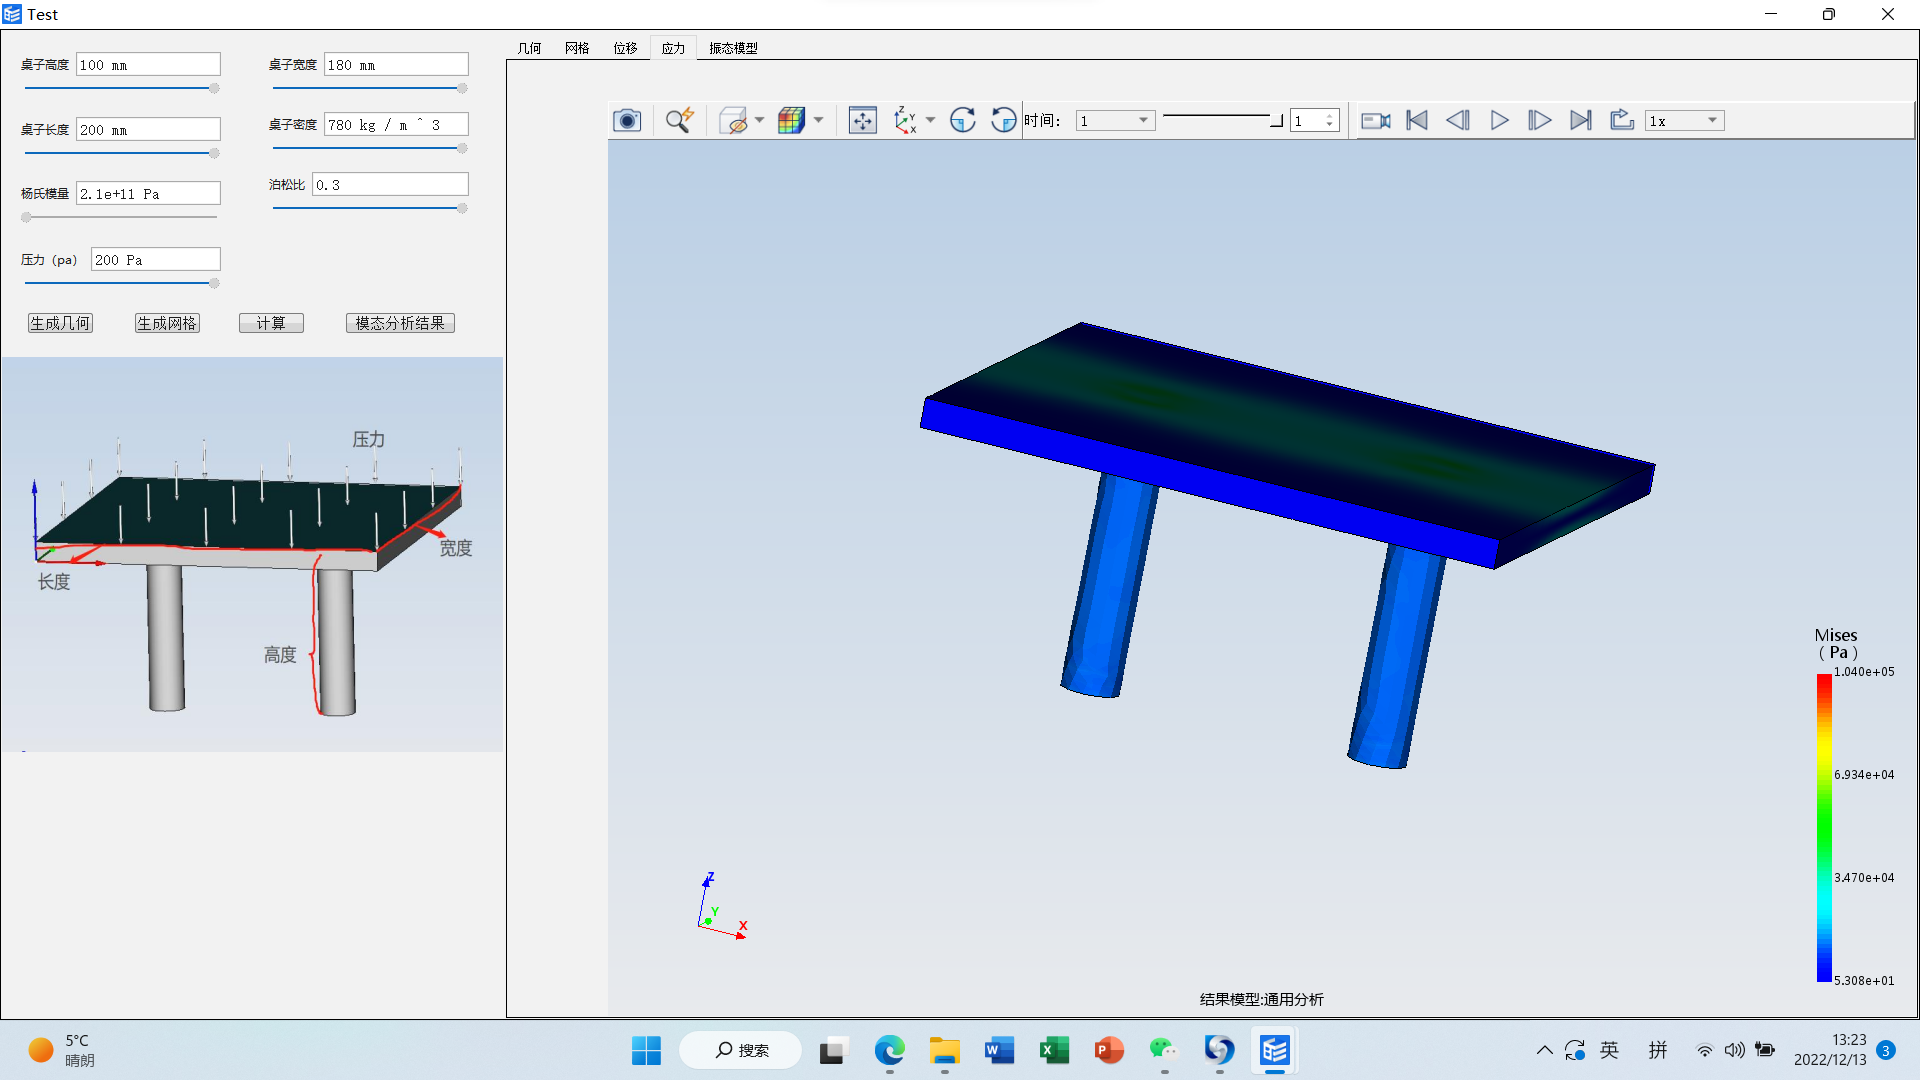Switch to the 网格 tab
1920x1080 pixels.
pyautogui.click(x=577, y=48)
